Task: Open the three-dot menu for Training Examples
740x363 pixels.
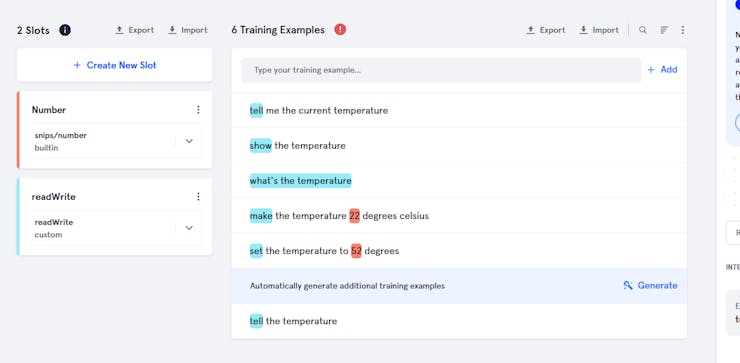Action: [682, 30]
